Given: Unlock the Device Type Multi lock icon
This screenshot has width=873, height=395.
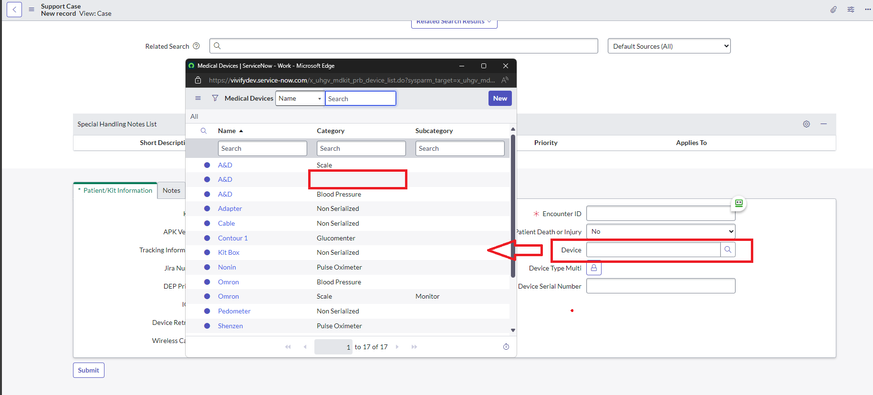Looking at the screenshot, I should tap(594, 268).
